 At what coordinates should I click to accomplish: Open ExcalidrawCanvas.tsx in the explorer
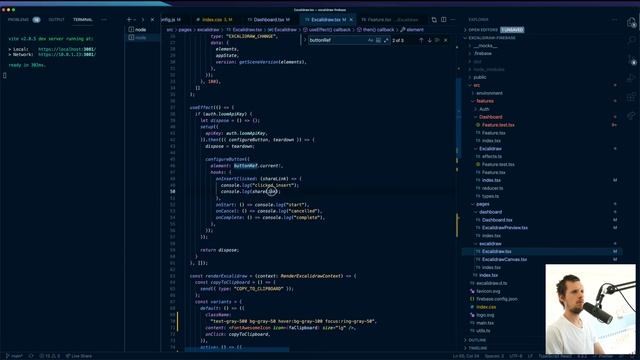tap(504, 259)
